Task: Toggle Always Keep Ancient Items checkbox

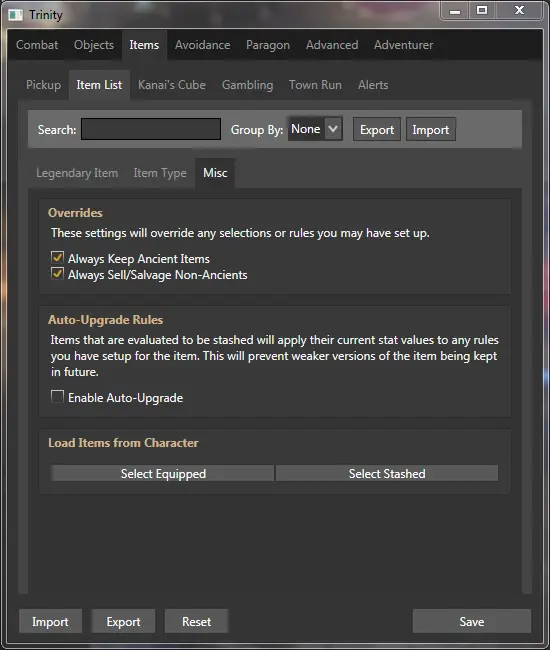Action: [x=57, y=257]
